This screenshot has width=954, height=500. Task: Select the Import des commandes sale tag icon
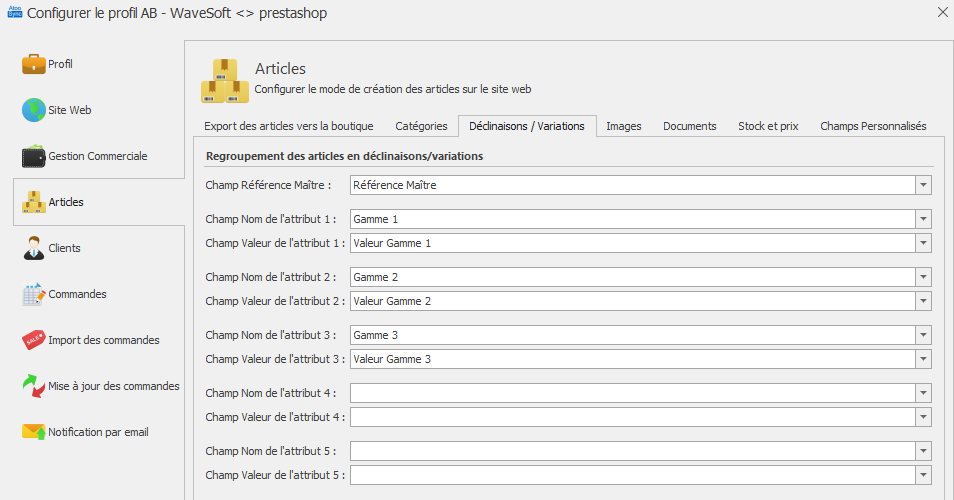tap(33, 340)
